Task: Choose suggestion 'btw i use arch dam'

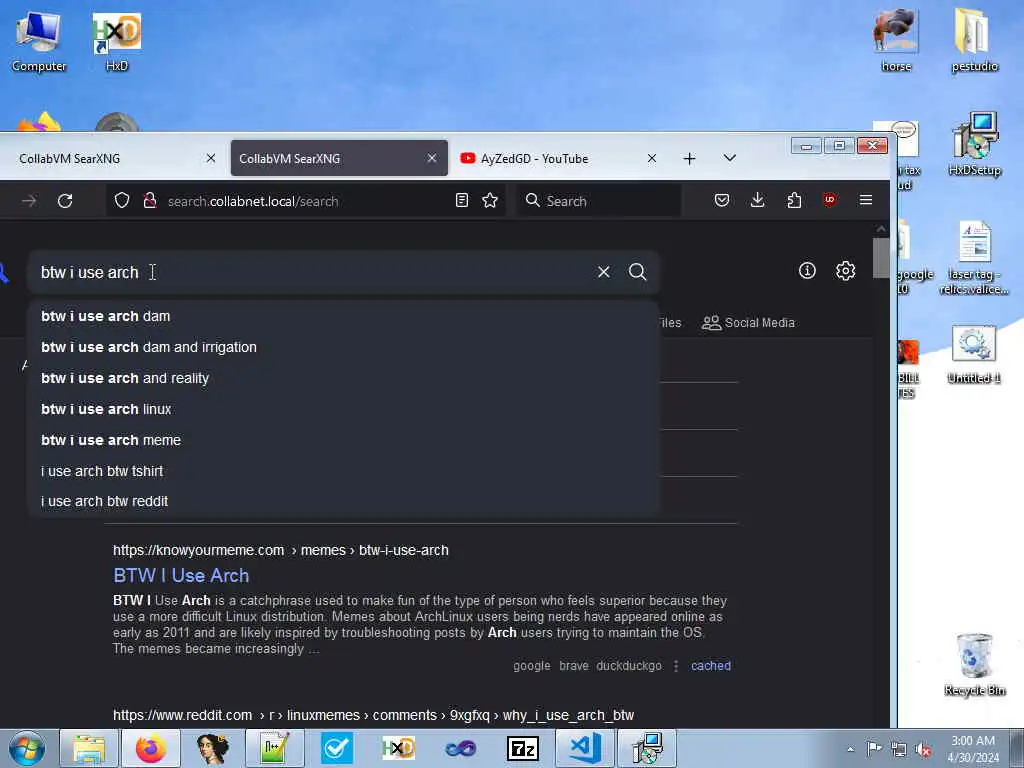Action: coord(344,316)
